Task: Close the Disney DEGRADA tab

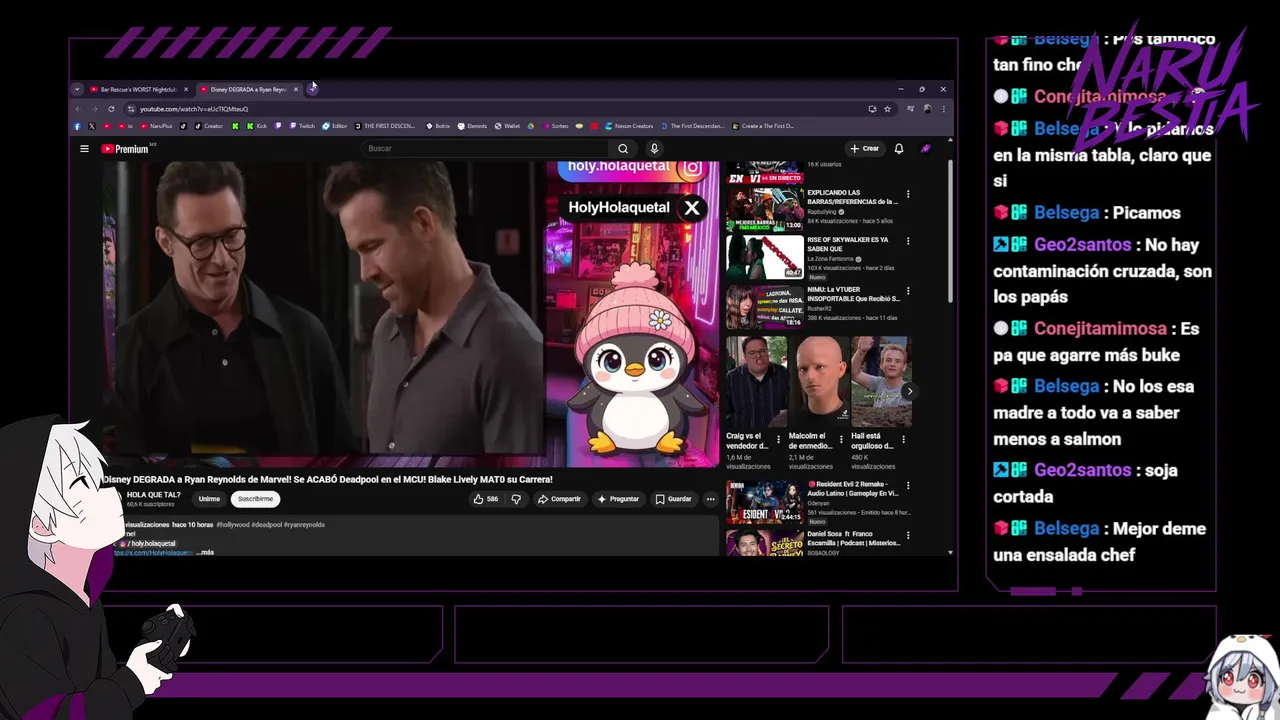Action: pos(295,89)
